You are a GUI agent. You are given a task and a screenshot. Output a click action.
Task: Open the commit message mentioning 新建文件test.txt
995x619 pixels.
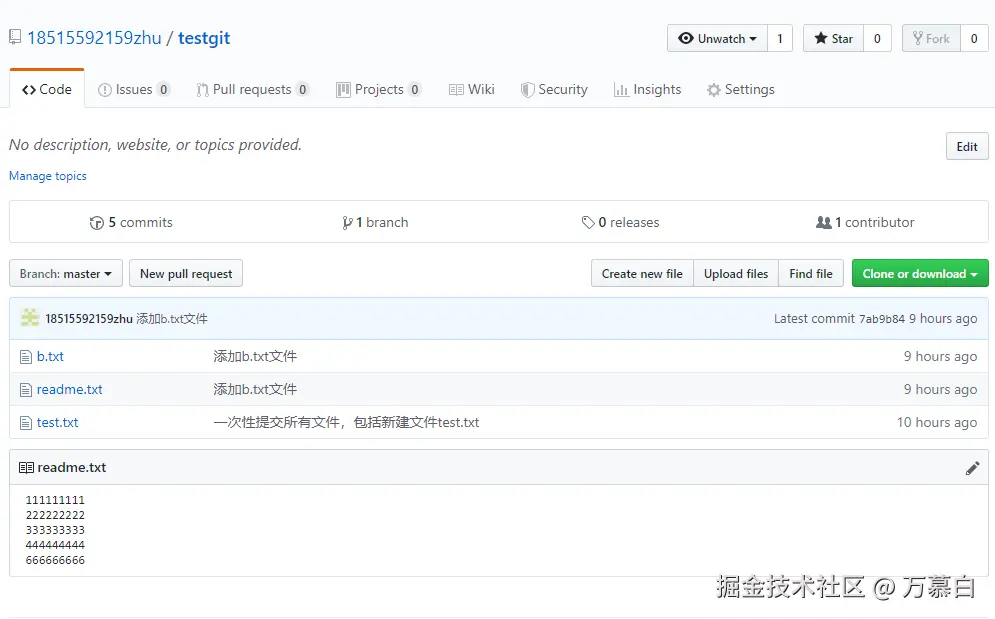click(346, 422)
